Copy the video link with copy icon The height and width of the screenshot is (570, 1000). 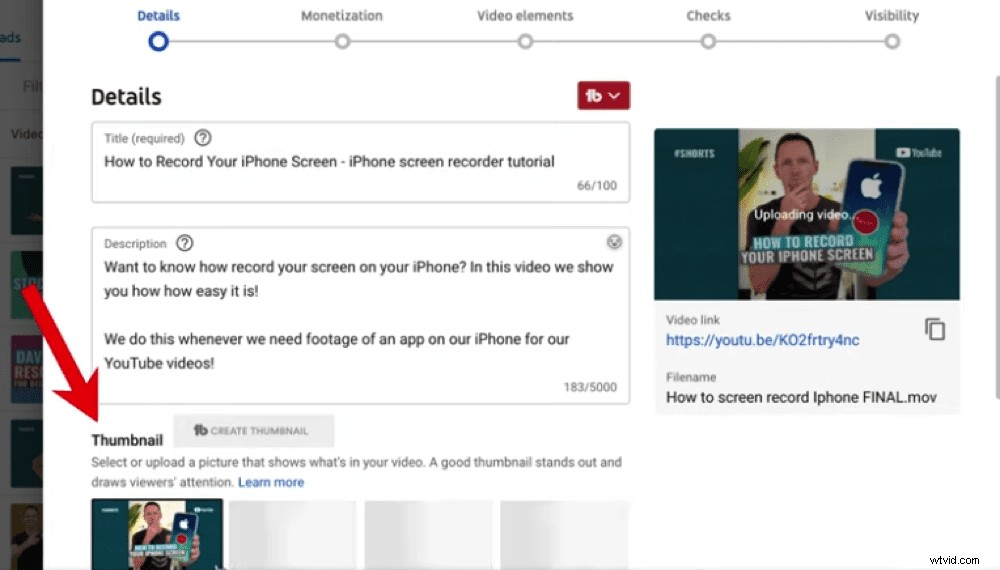tap(934, 329)
